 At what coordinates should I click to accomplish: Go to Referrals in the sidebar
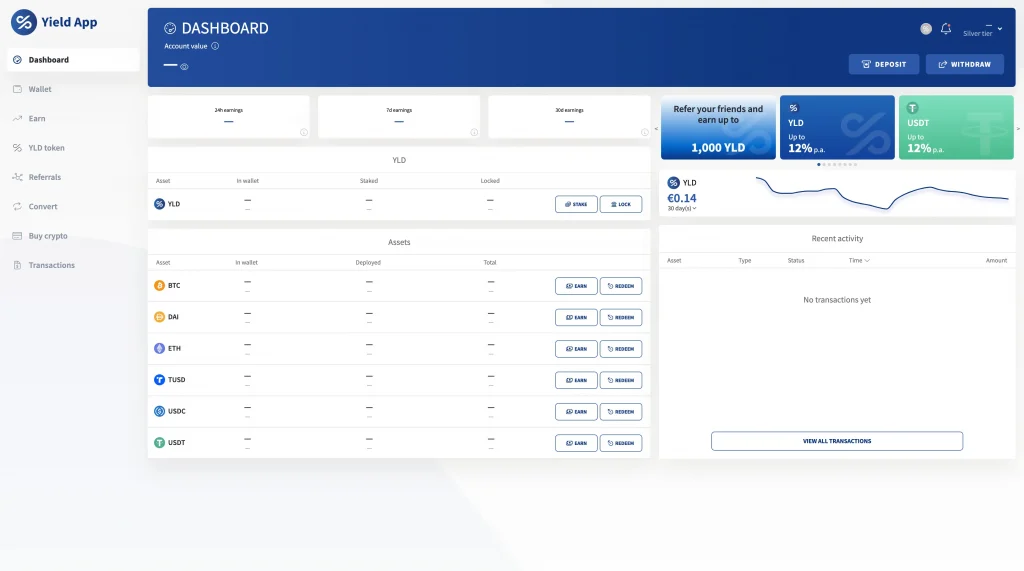(44, 177)
